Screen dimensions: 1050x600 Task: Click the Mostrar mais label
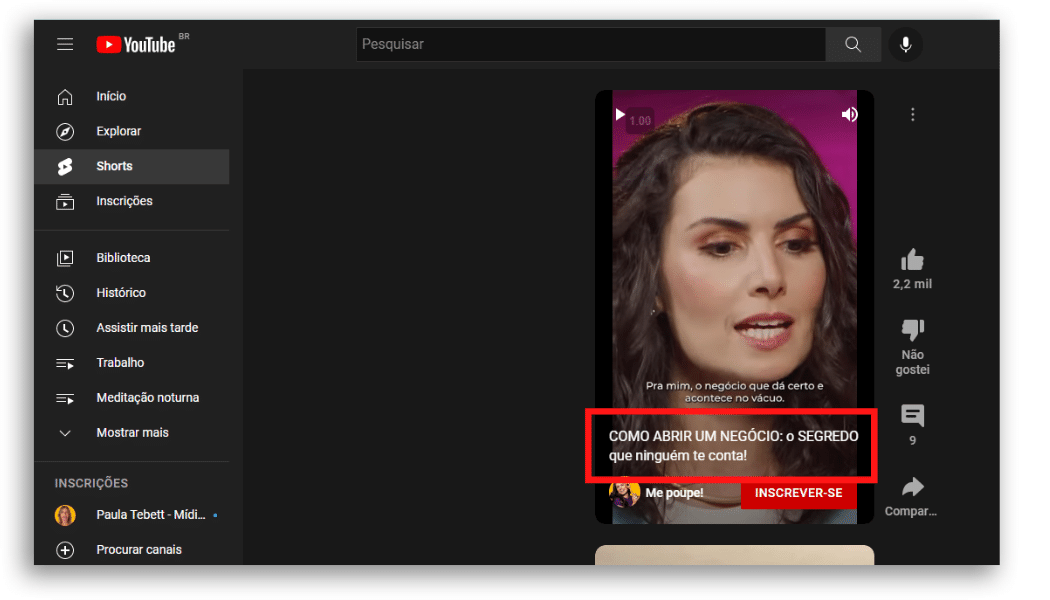pyautogui.click(x=133, y=433)
